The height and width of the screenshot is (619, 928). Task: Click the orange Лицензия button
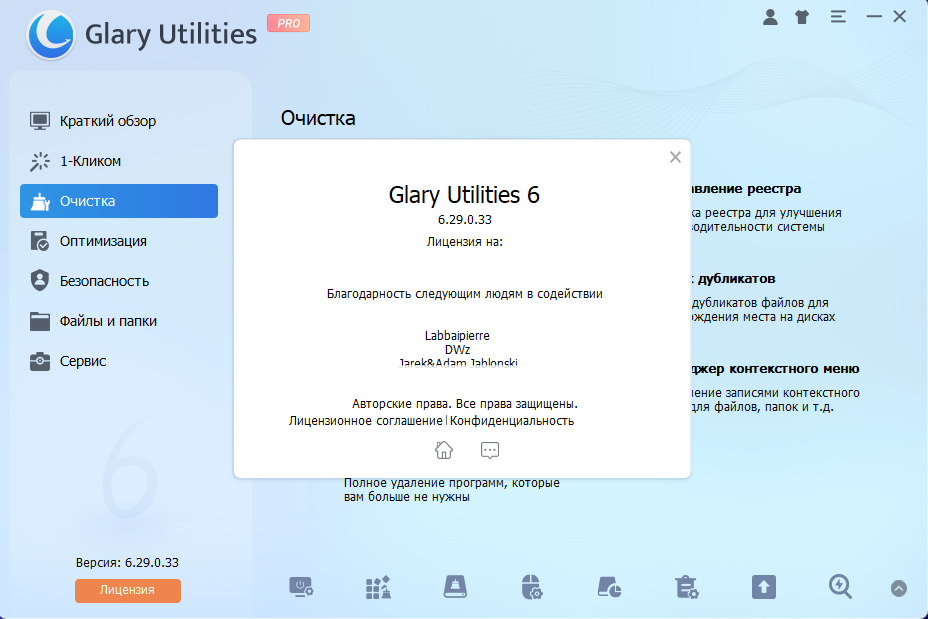(x=128, y=590)
